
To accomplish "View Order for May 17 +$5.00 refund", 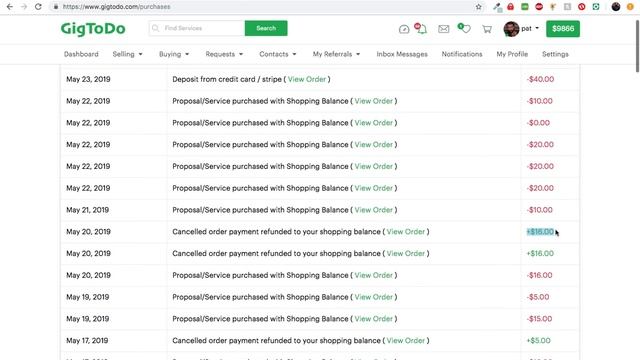I will [406, 340].
